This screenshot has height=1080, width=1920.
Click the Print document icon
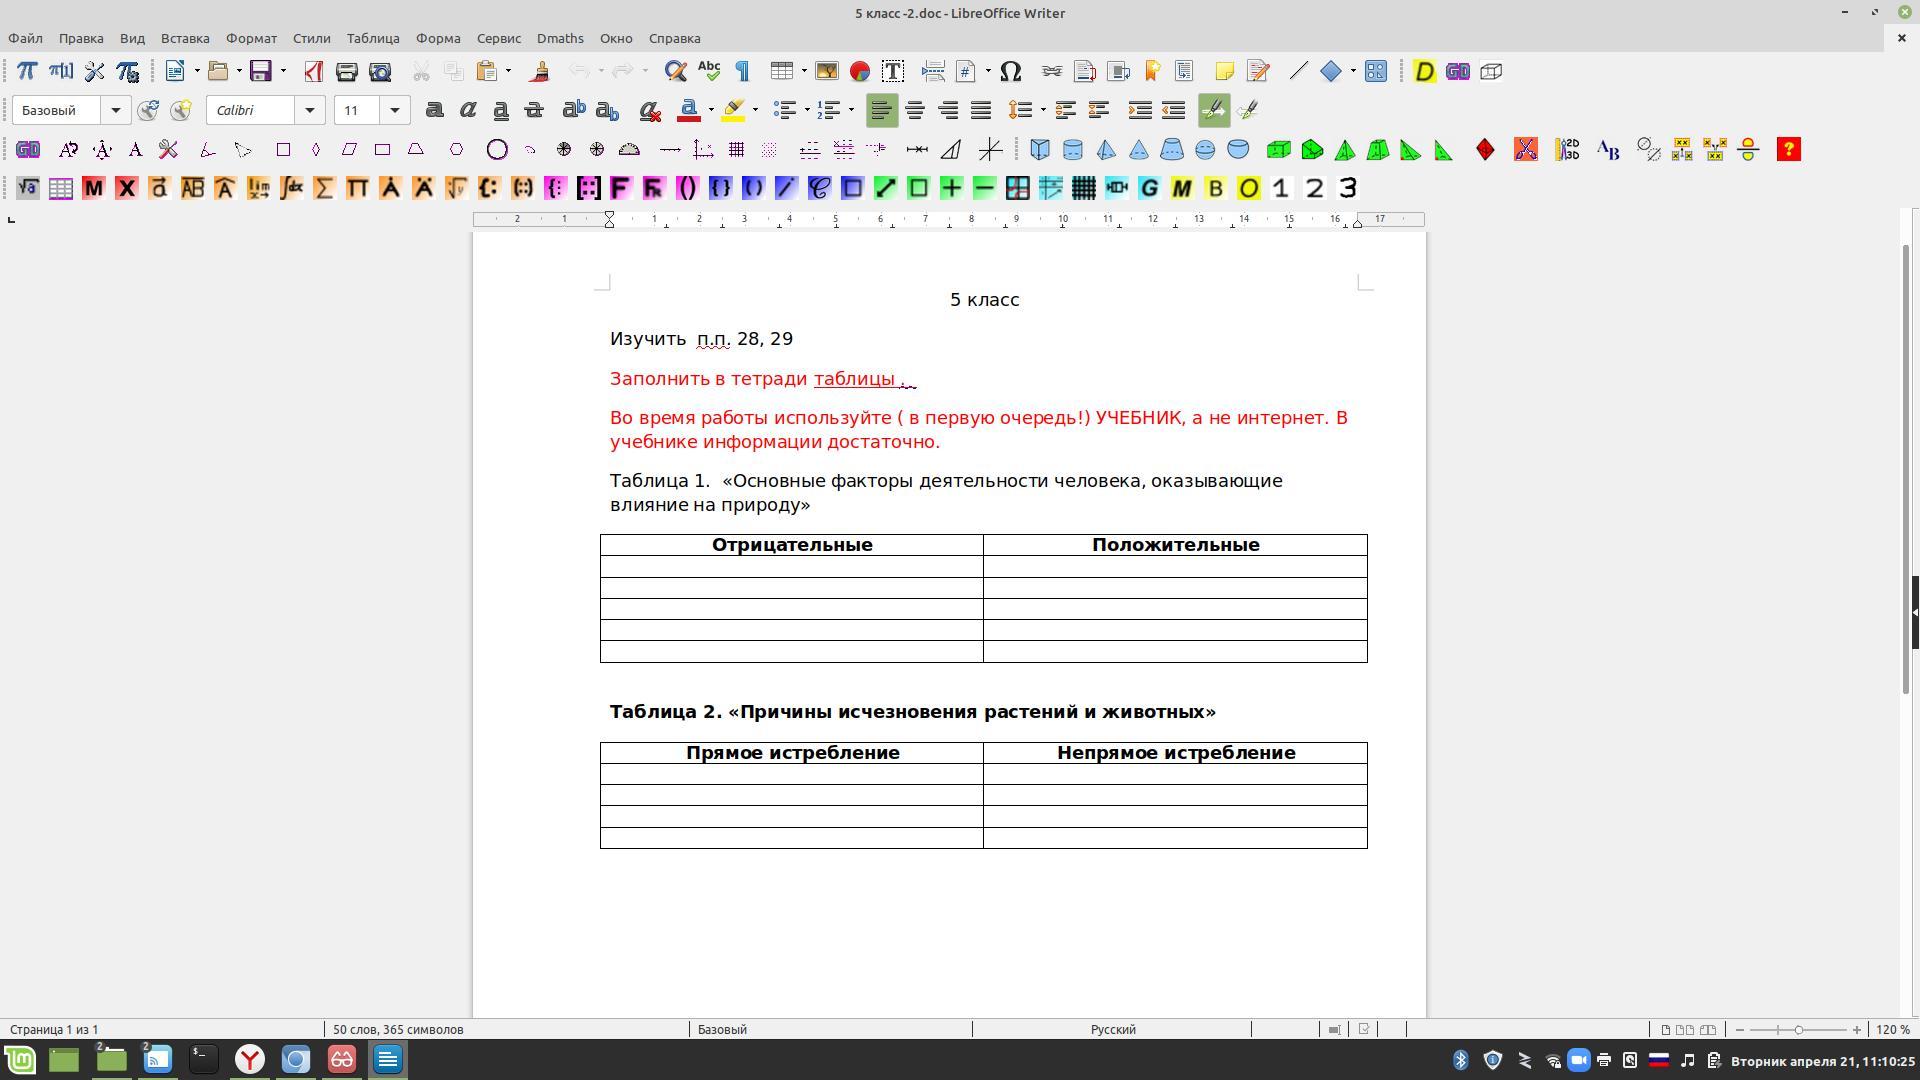(x=346, y=71)
